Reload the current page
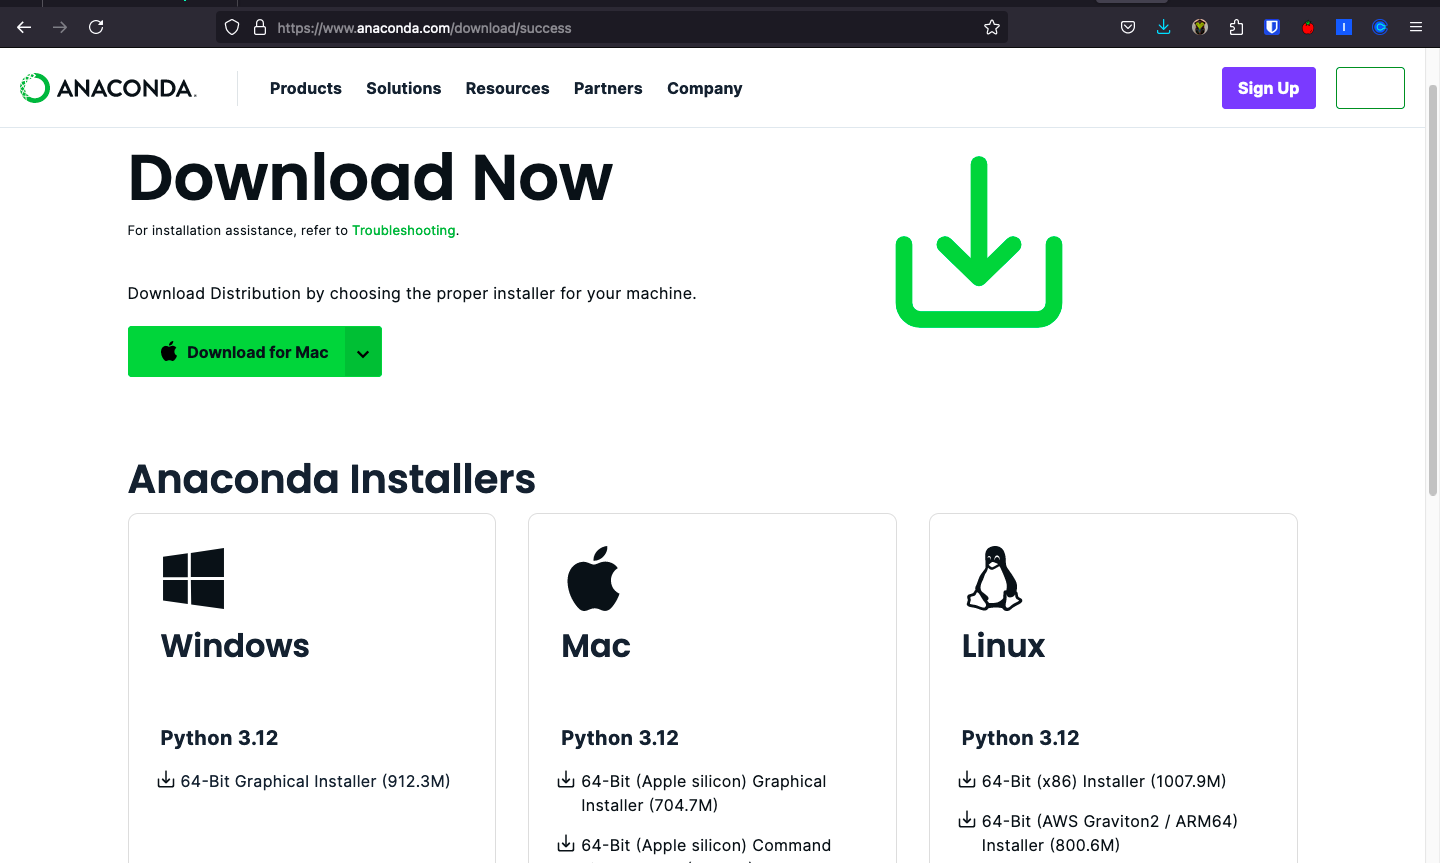 coord(96,28)
